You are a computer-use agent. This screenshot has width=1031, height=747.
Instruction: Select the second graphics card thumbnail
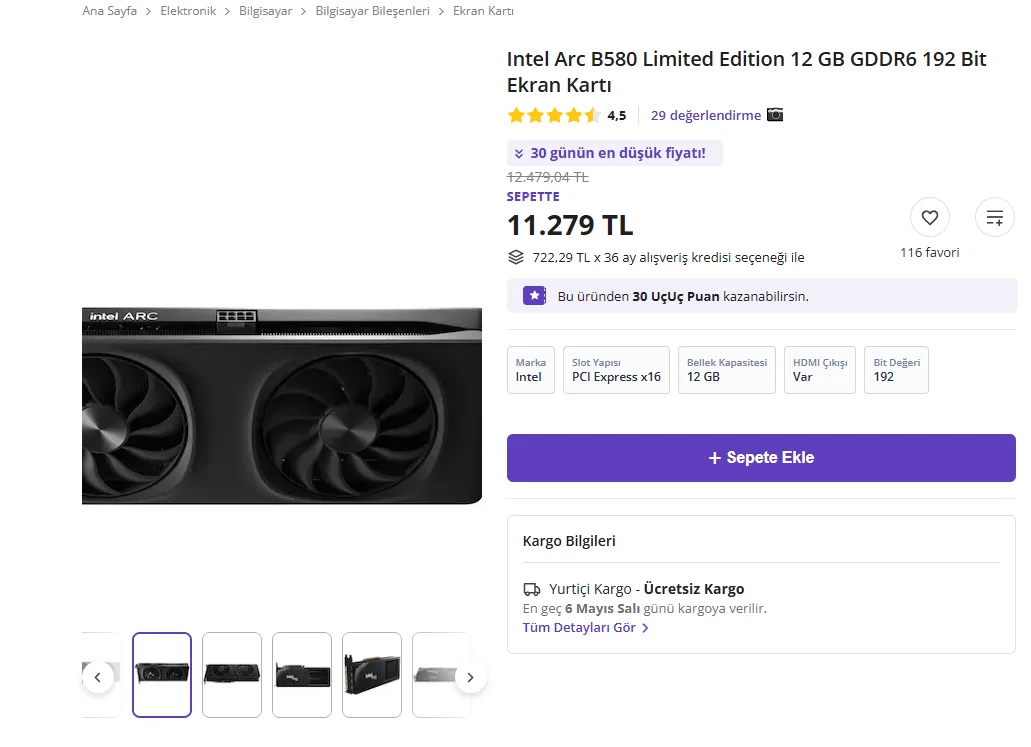click(x=232, y=675)
